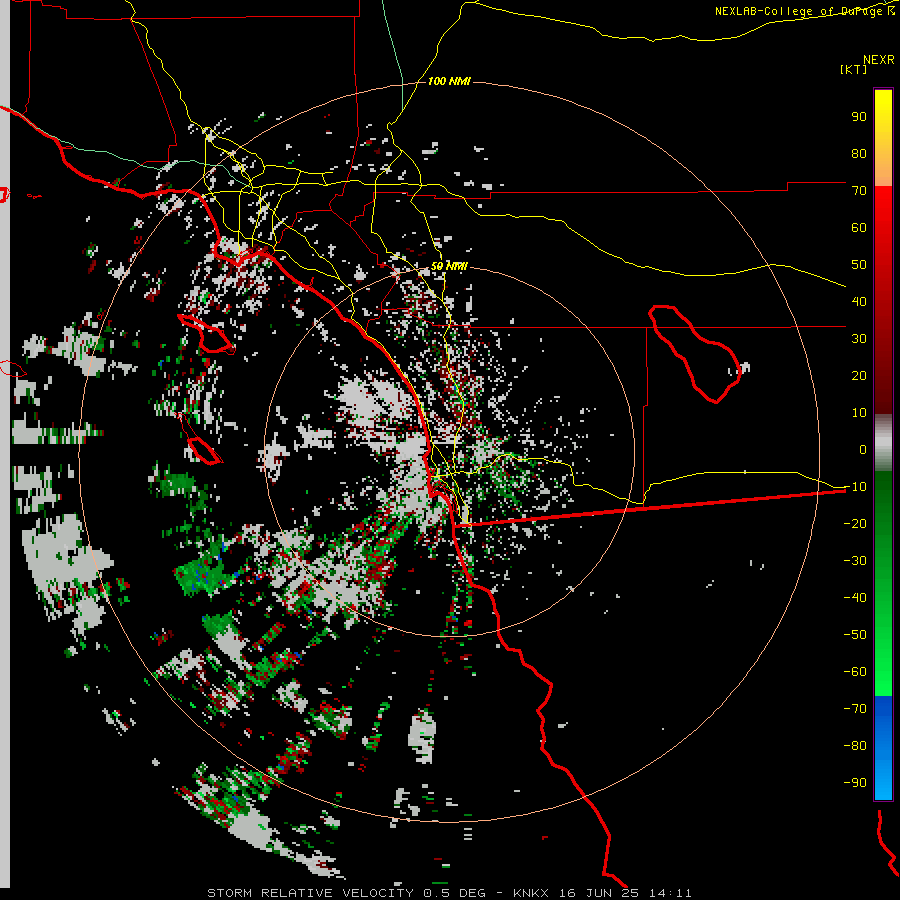Pick the bright red band below 70 on color scale
900x900 pixels.
883,208
